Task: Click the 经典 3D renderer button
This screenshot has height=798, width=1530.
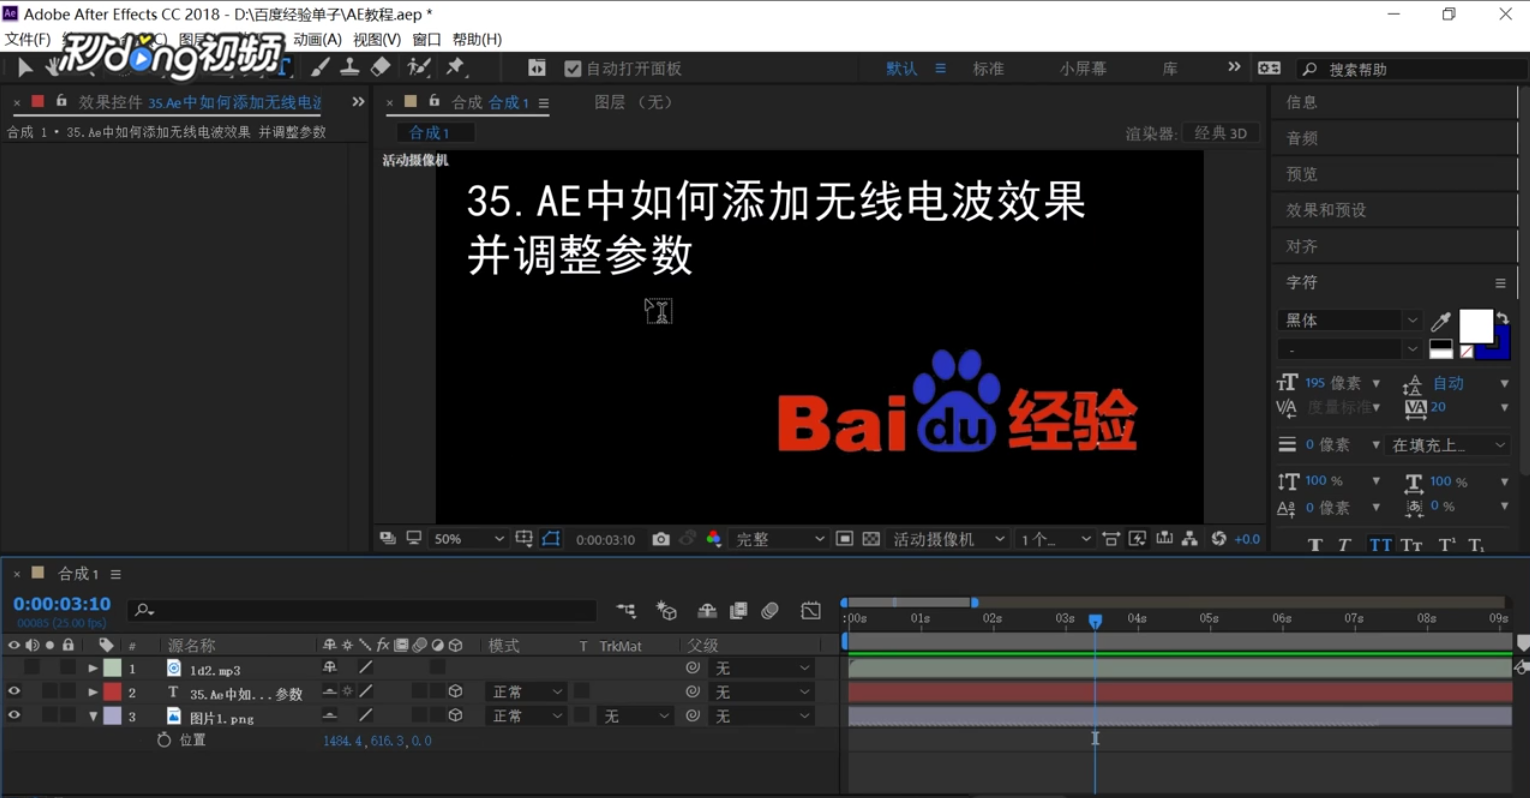Action: pyautogui.click(x=1220, y=133)
